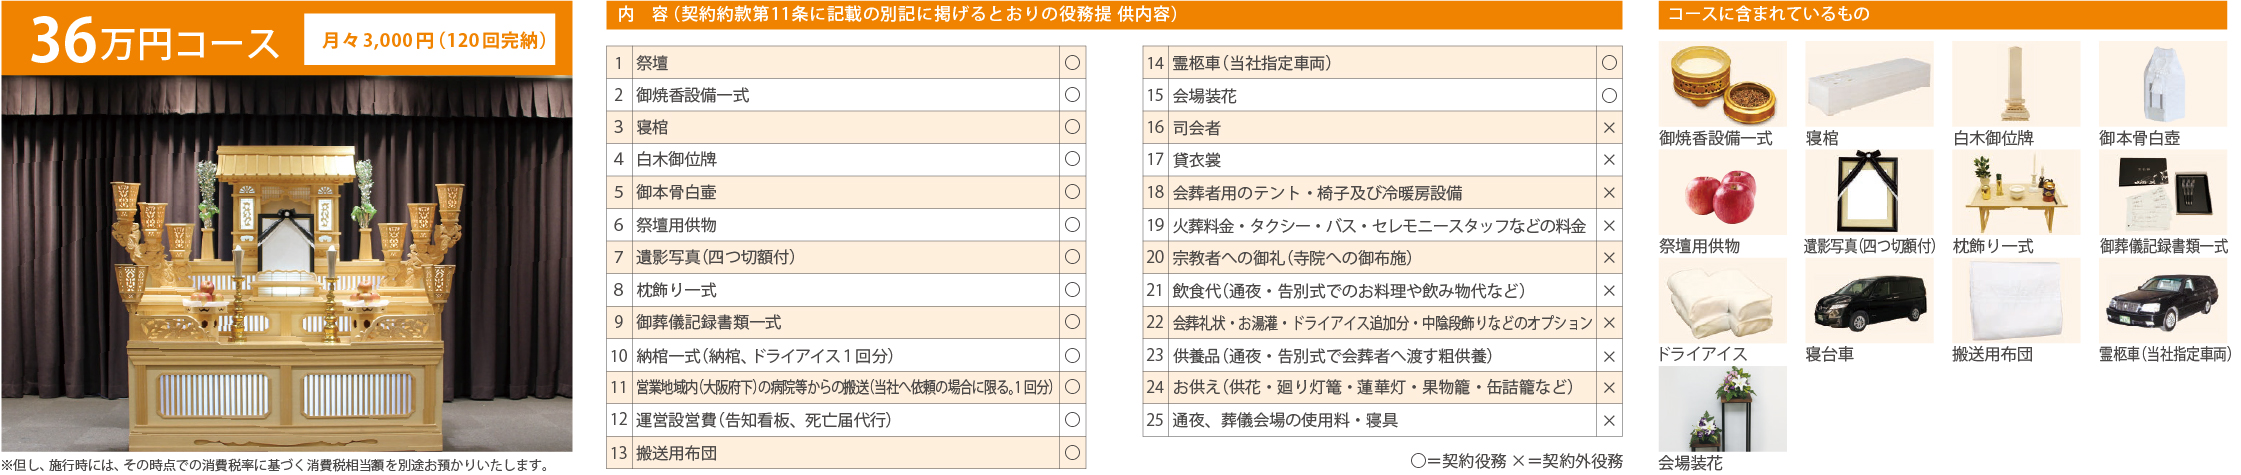Click the 御焼香設備一式 incense burner image

1722,84
